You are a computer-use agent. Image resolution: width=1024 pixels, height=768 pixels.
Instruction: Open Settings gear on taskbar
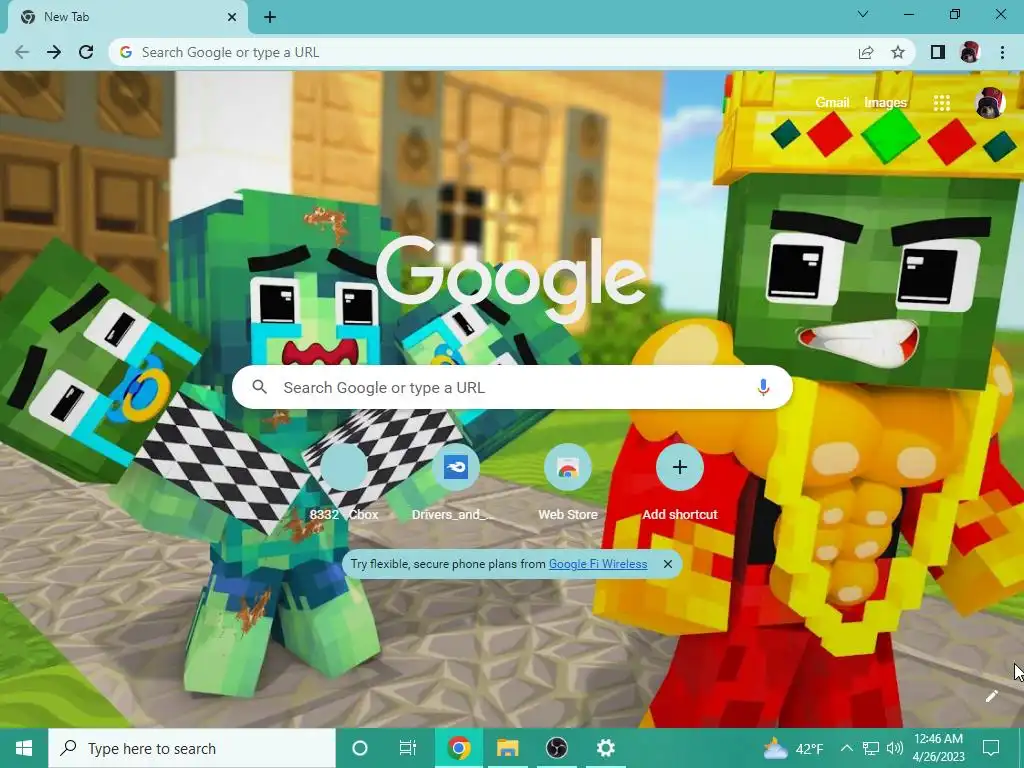pos(605,748)
